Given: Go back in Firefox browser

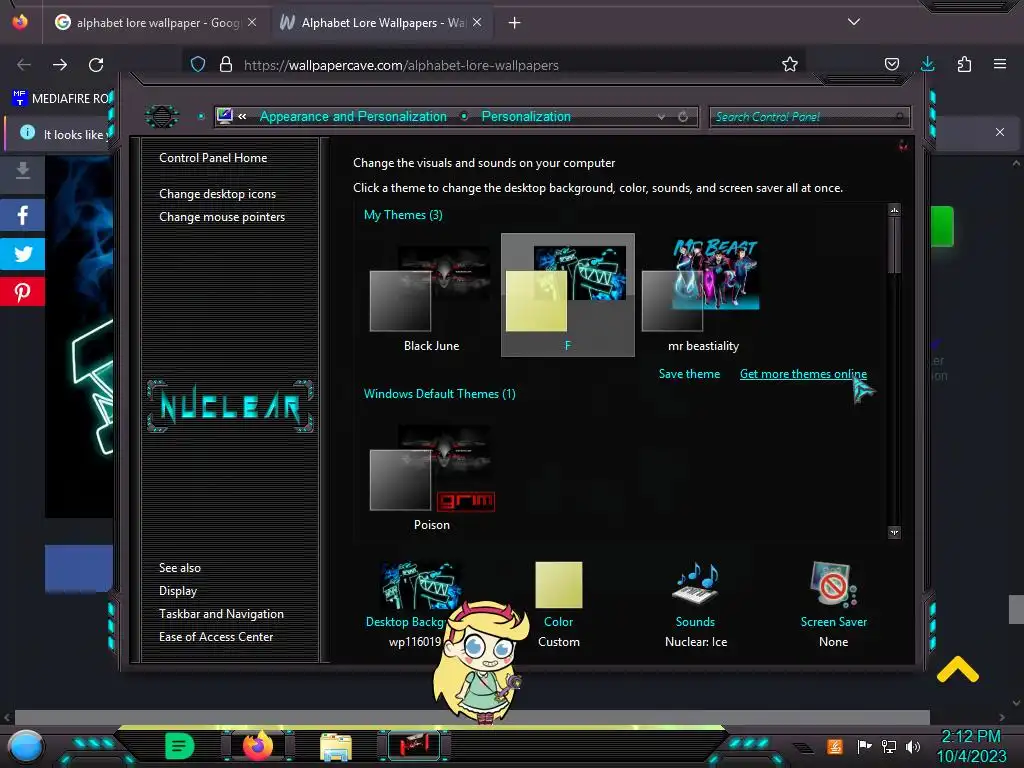Looking at the screenshot, I should click(24, 65).
